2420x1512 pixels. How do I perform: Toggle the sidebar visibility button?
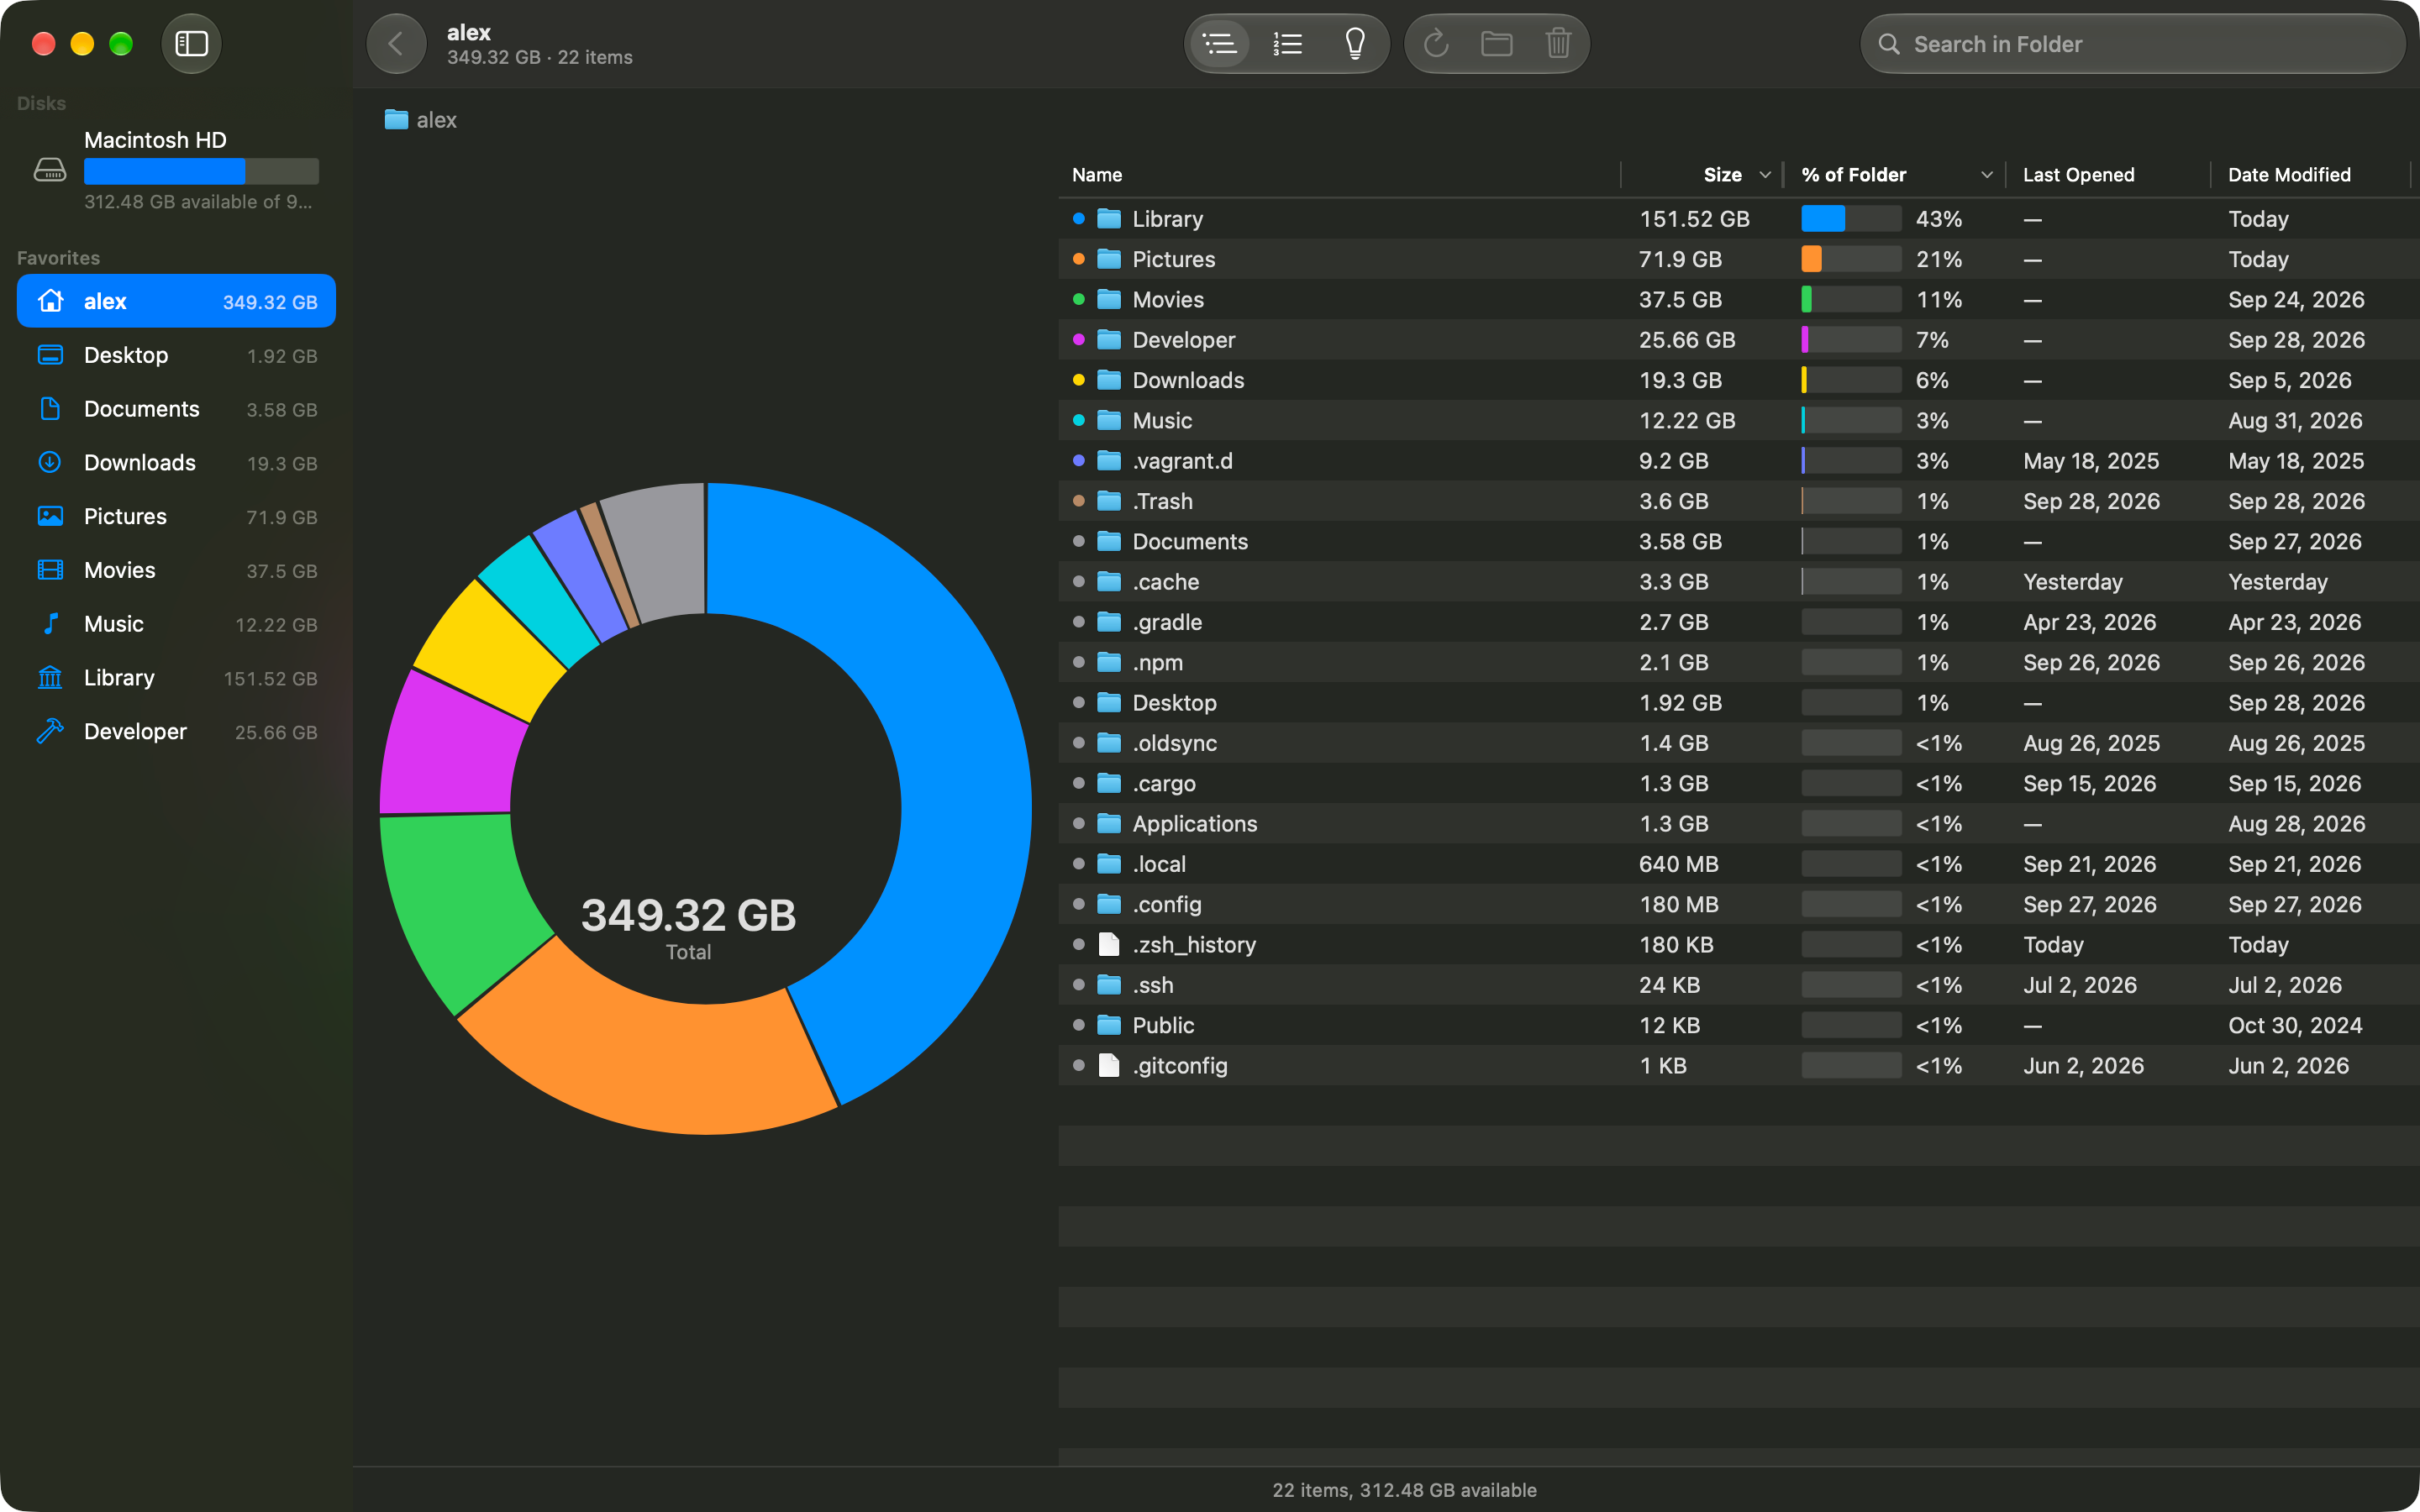click(x=191, y=44)
